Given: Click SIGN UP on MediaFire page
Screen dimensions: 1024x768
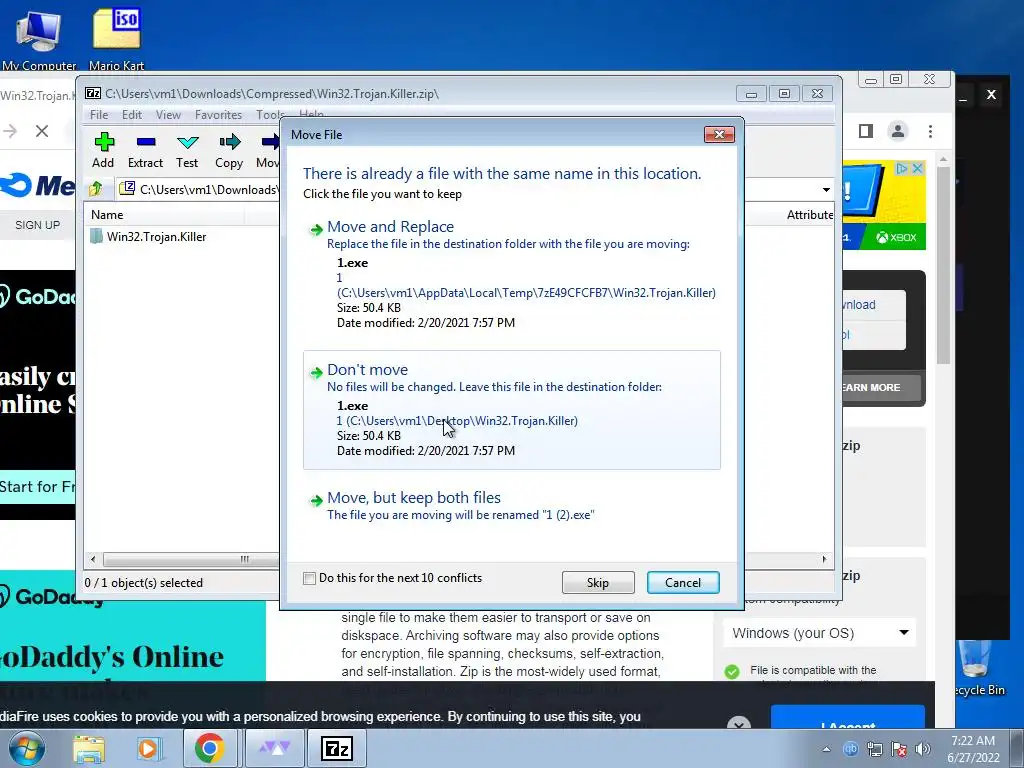Looking at the screenshot, I should click(37, 225).
